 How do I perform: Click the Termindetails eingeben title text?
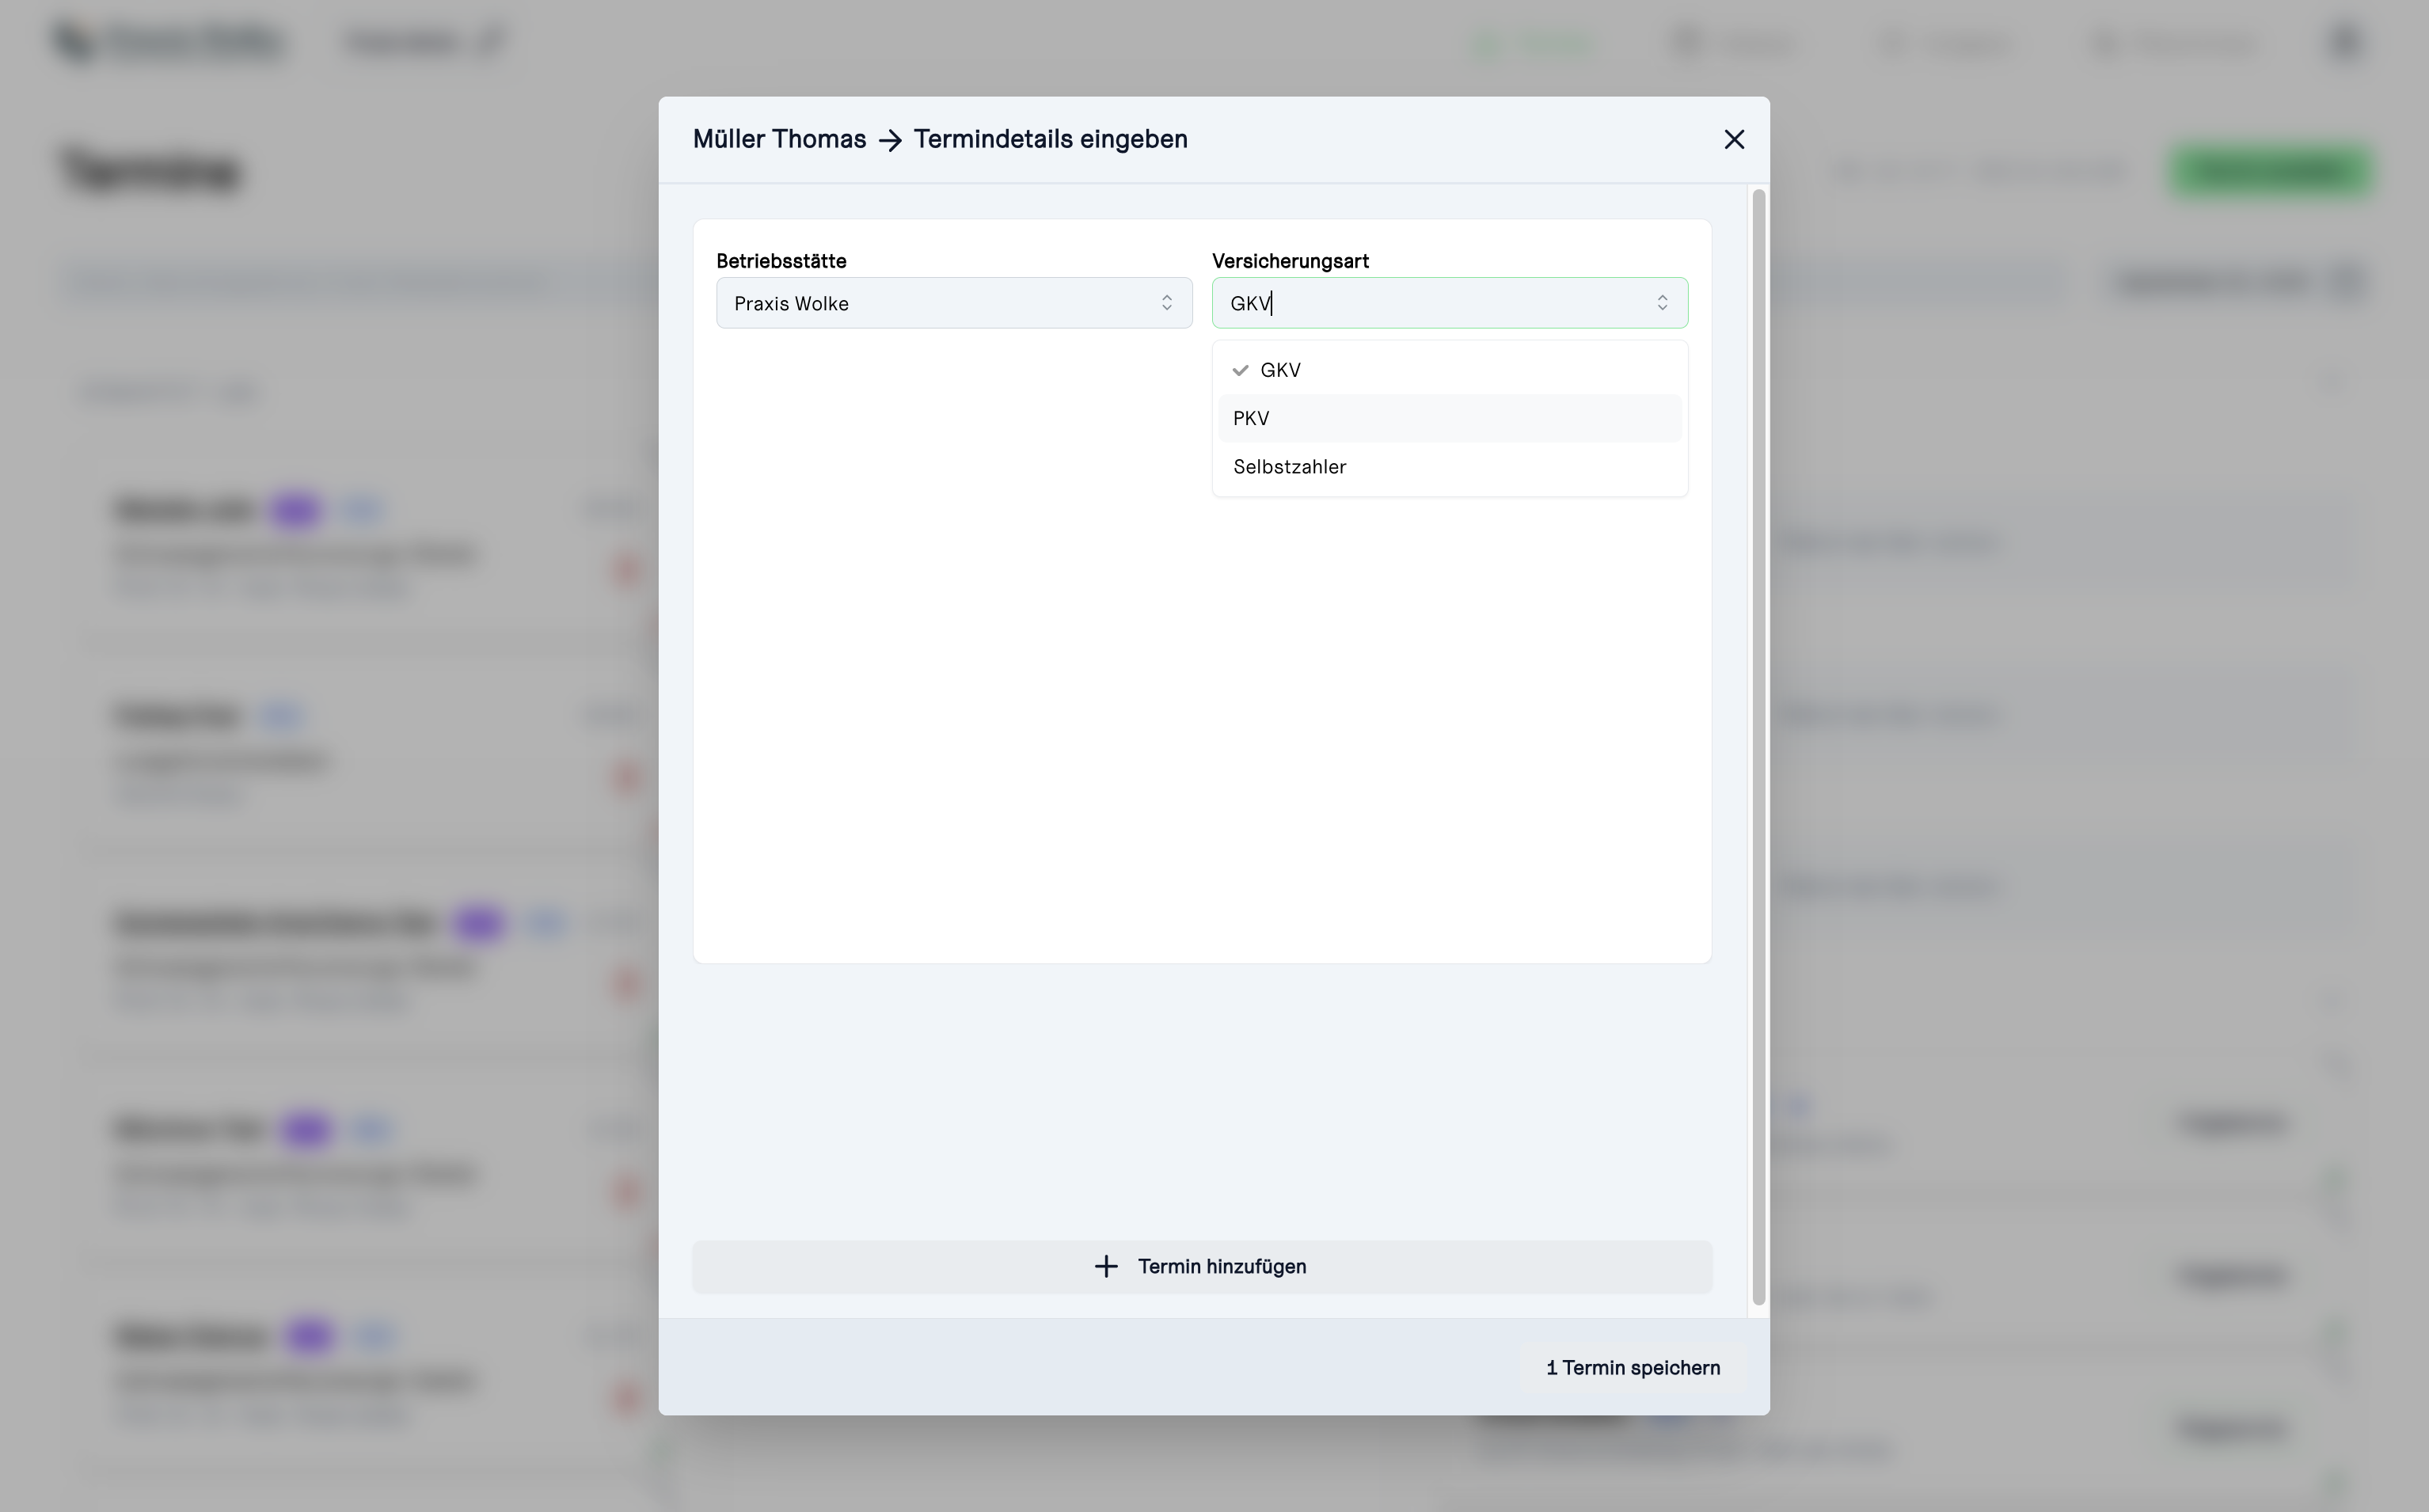point(1050,139)
